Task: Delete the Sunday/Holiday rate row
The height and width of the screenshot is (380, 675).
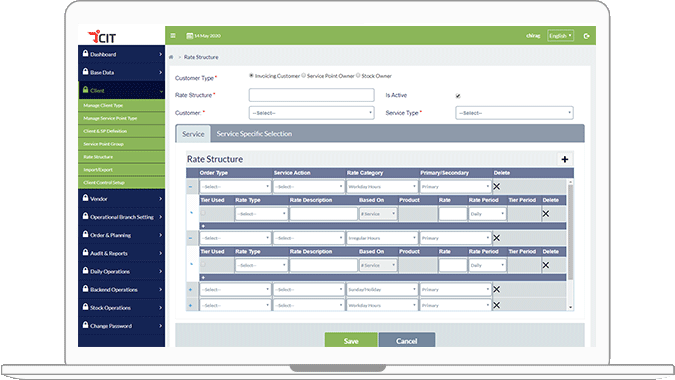Action: 496,290
